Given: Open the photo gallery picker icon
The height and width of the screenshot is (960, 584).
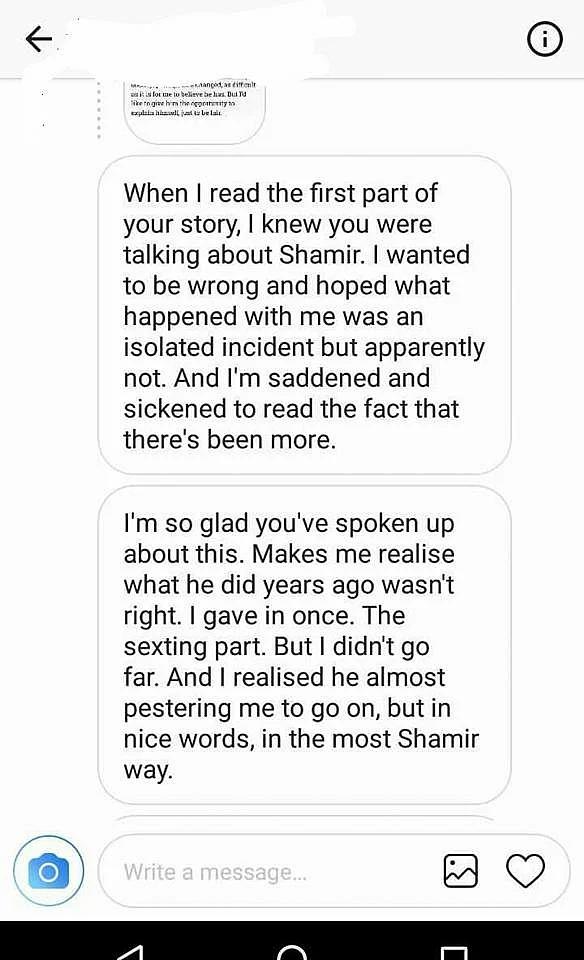Looking at the screenshot, I should (460, 871).
